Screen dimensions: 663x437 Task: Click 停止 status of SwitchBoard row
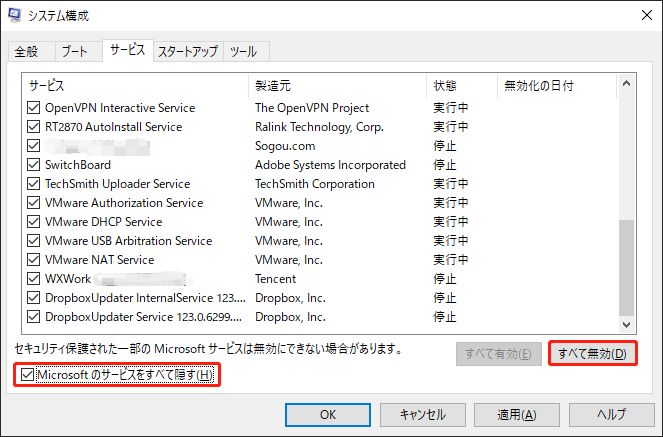click(x=445, y=165)
